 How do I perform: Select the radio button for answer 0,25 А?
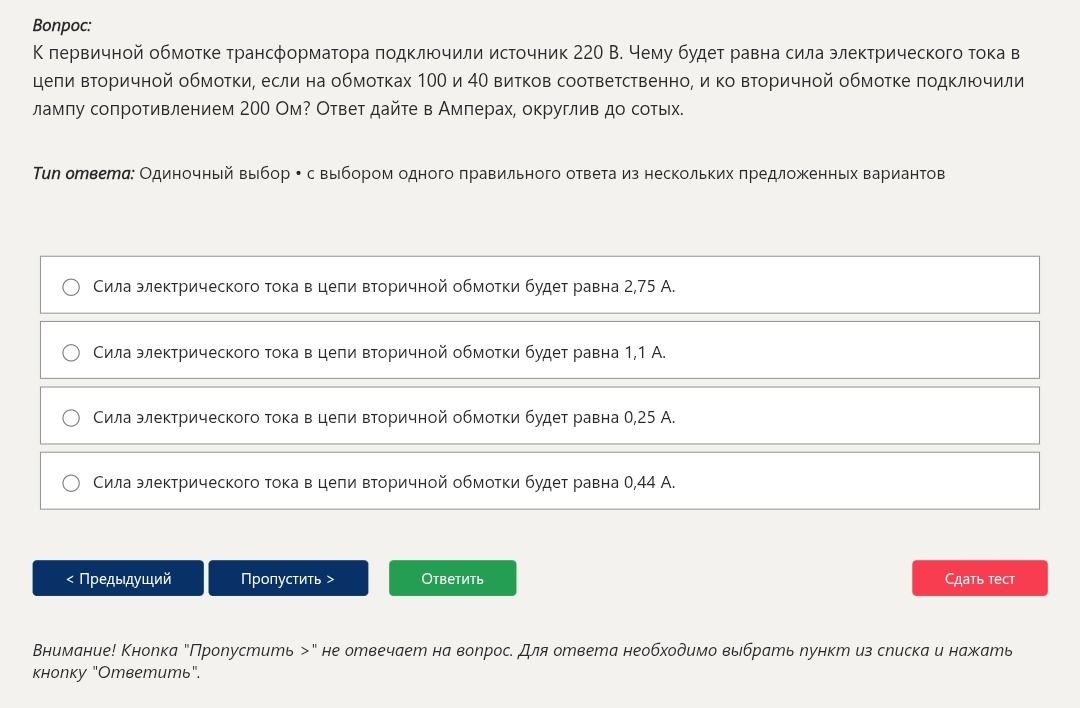(x=71, y=417)
